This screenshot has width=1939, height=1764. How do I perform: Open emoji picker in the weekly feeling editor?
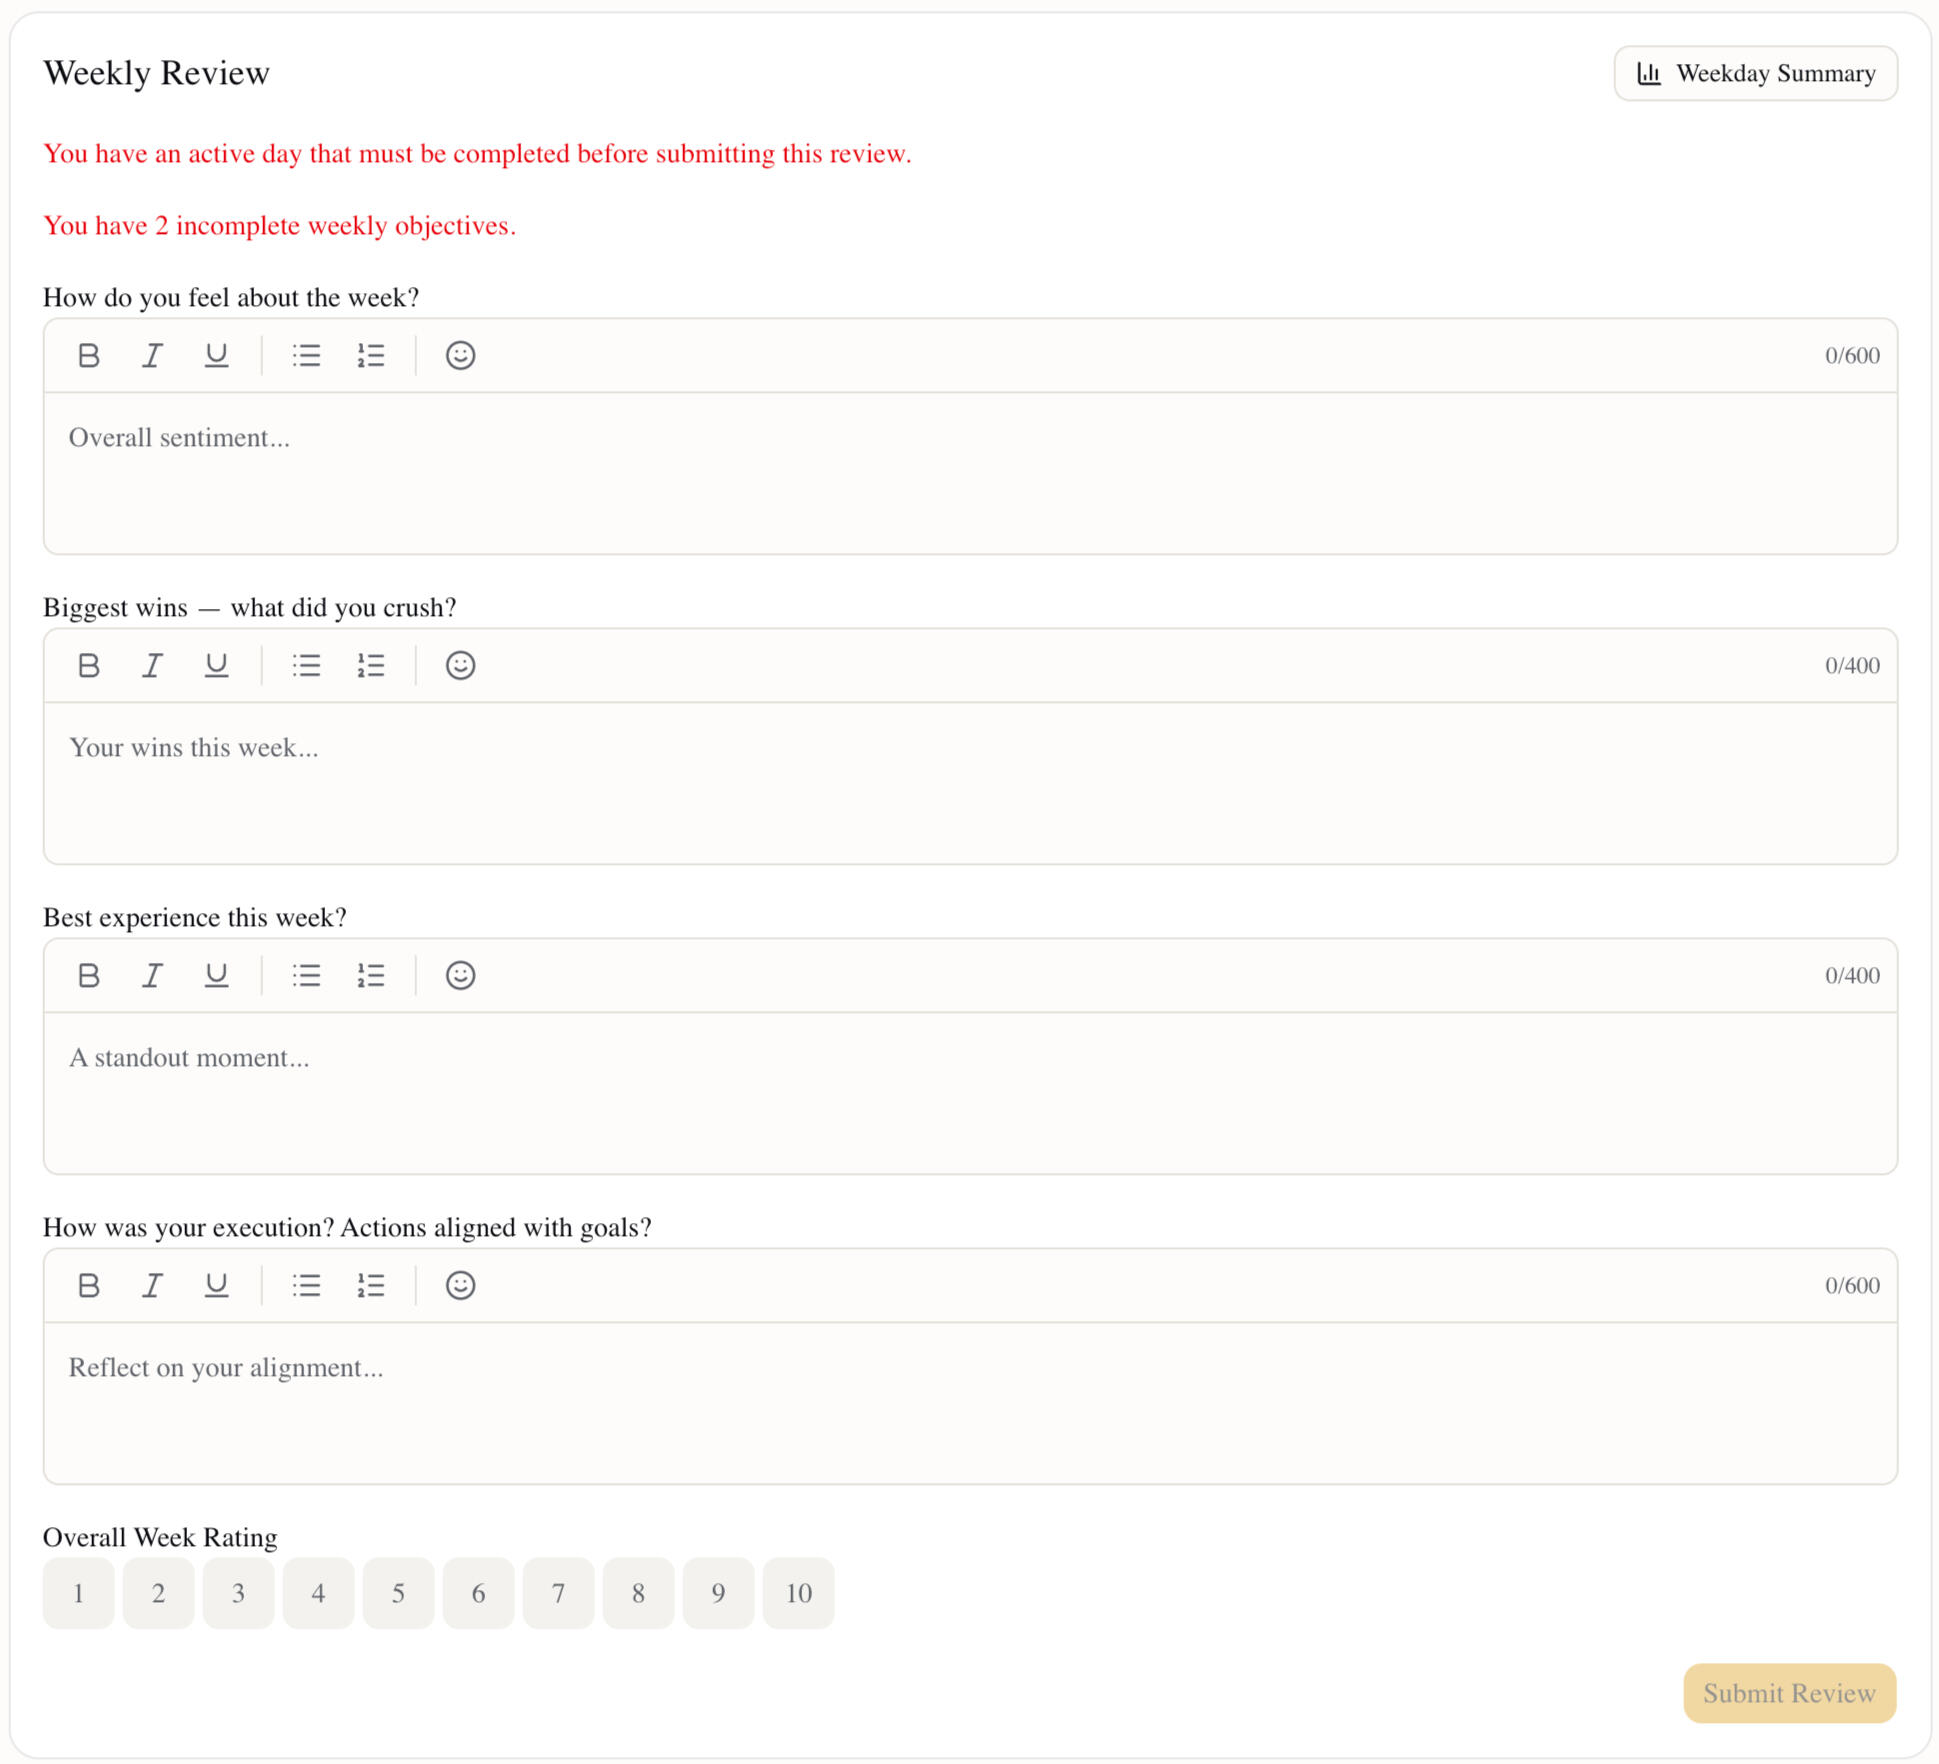(460, 355)
